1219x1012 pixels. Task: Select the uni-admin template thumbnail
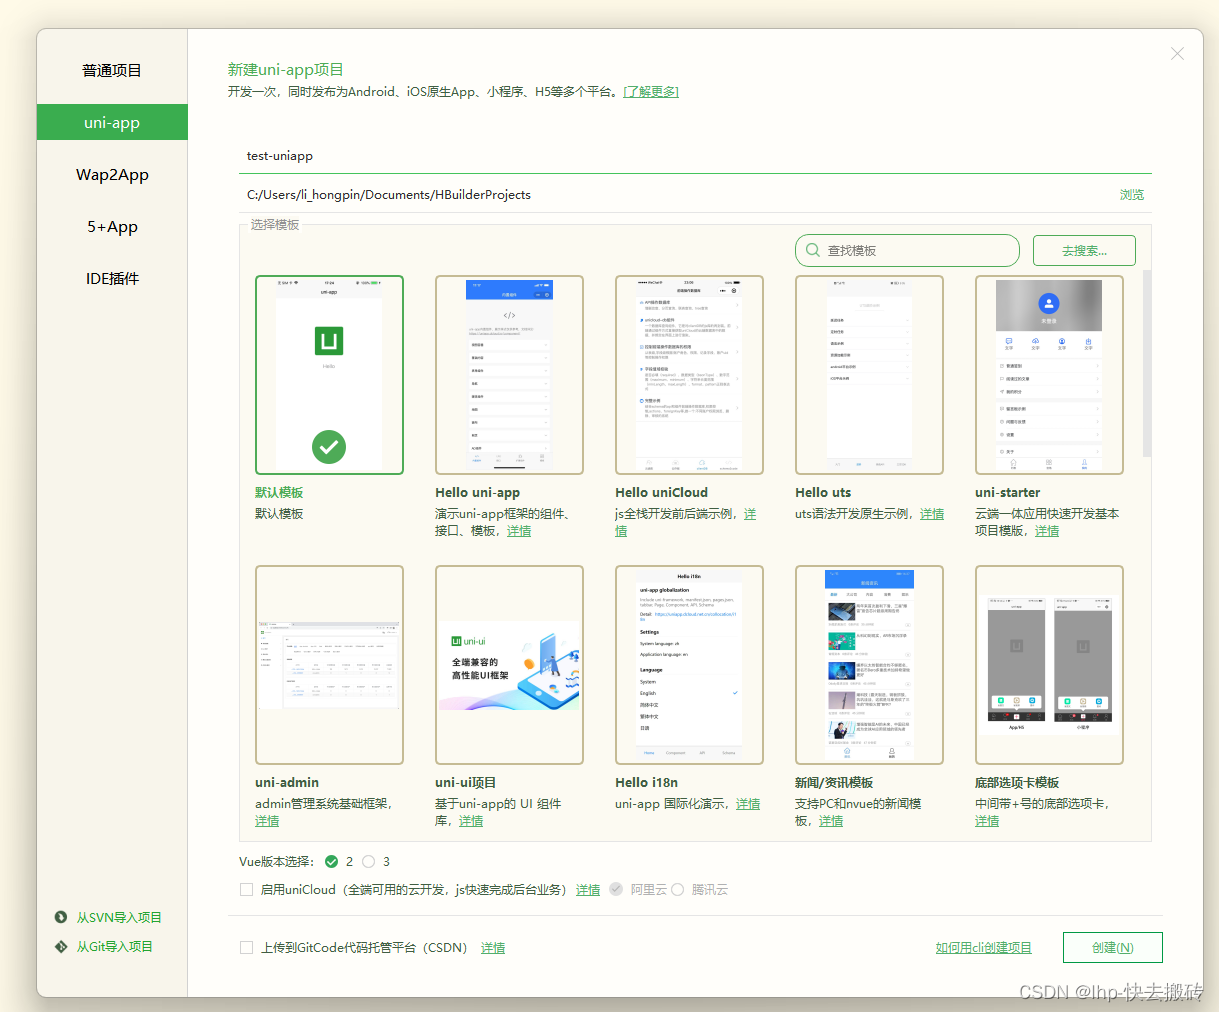(x=329, y=665)
